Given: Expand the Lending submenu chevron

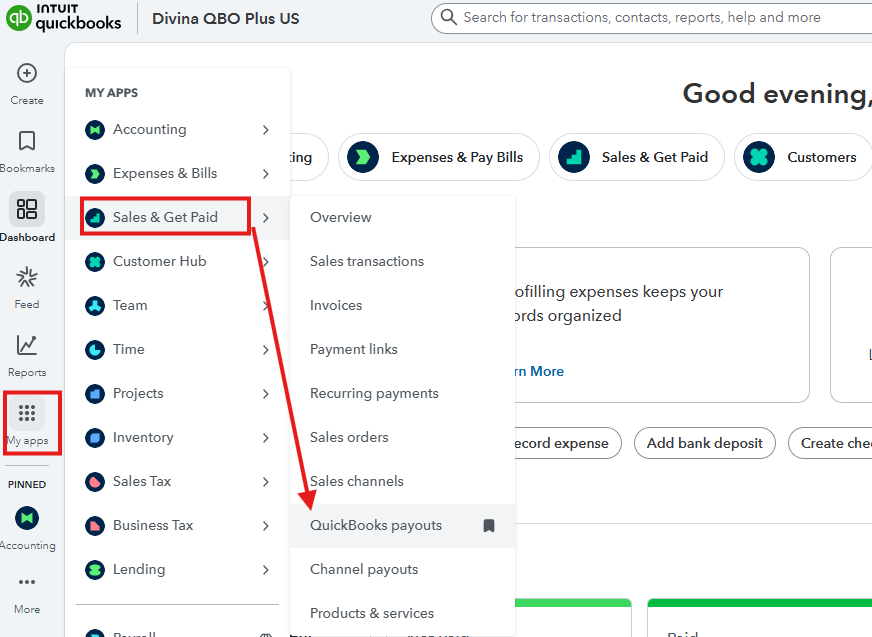Looking at the screenshot, I should [266, 569].
